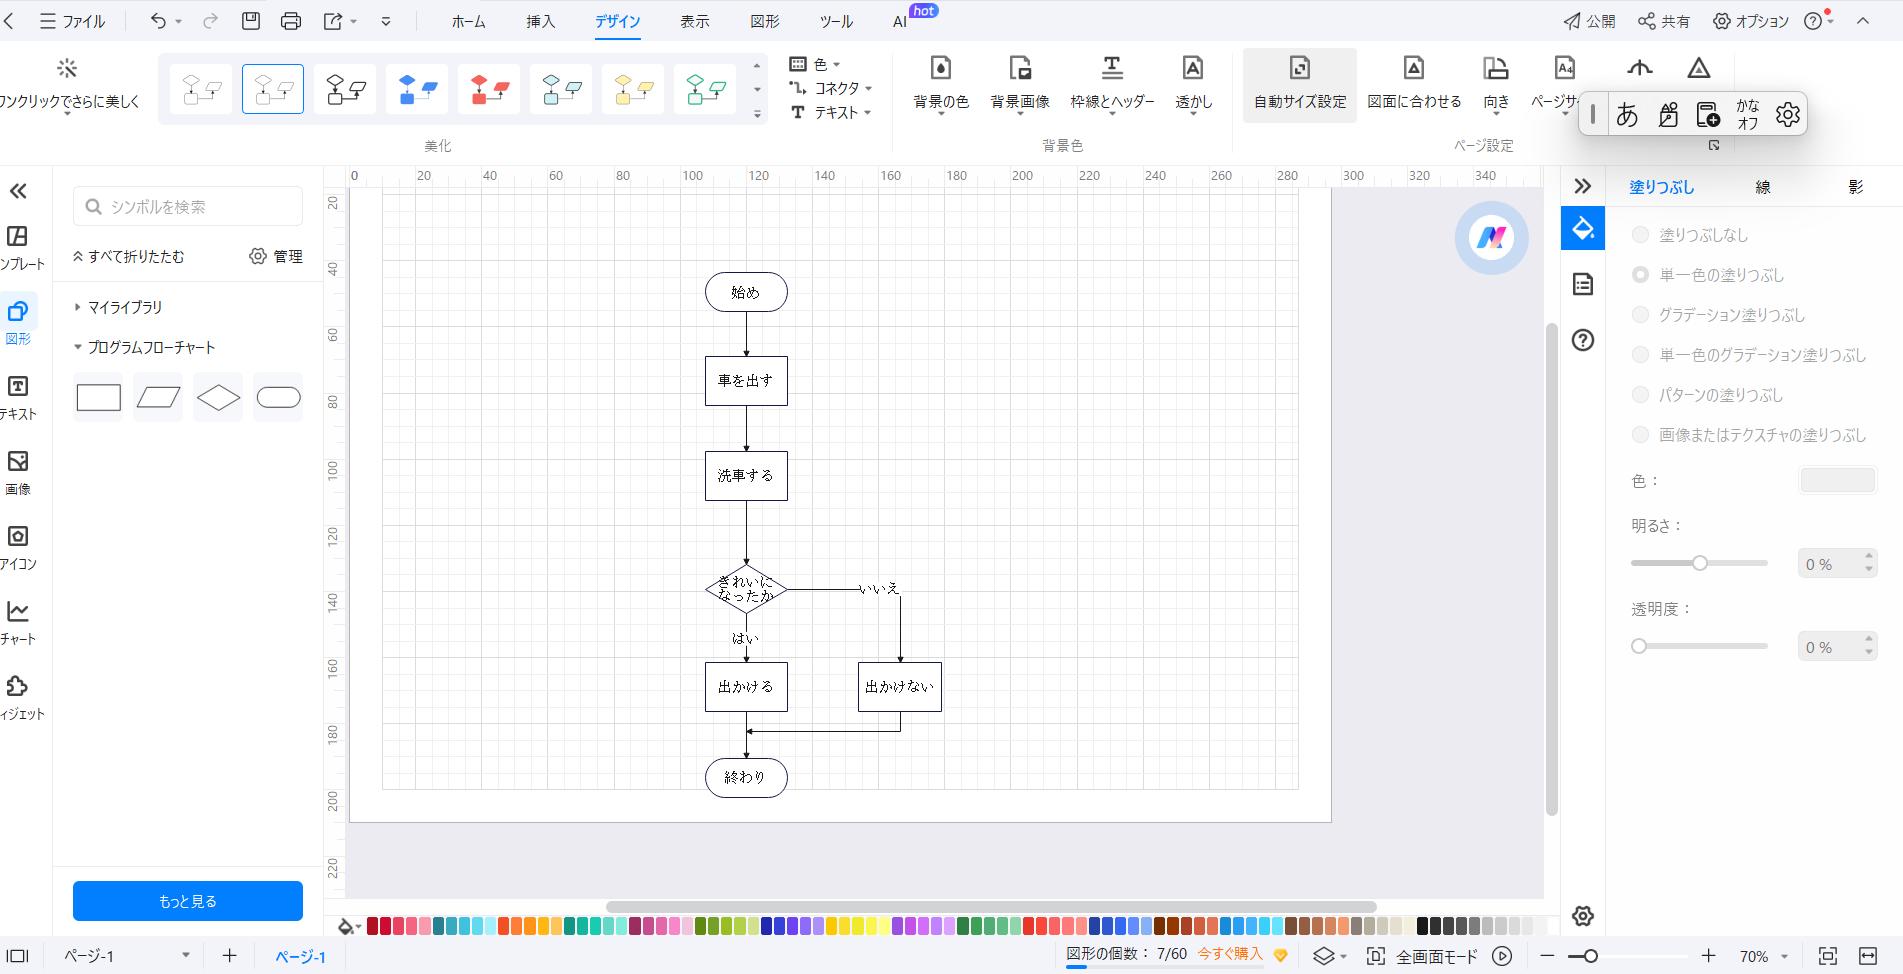This screenshot has width=1903, height=974.
Task: Expand the theme gallery more arrow
Action: pos(757,115)
